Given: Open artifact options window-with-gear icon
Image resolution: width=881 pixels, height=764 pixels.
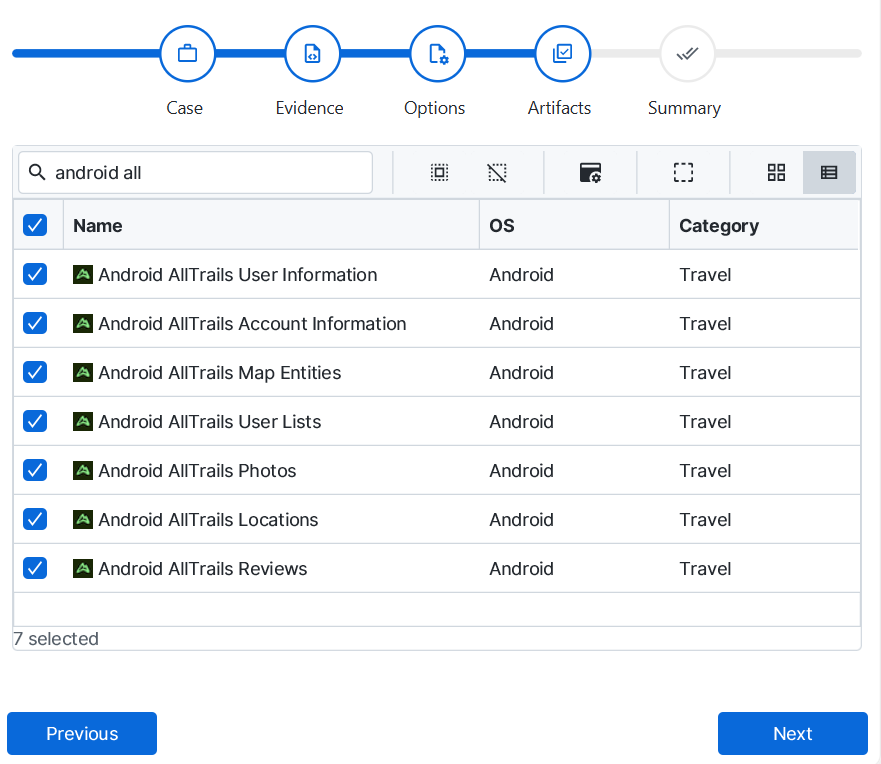Looking at the screenshot, I should (x=590, y=173).
